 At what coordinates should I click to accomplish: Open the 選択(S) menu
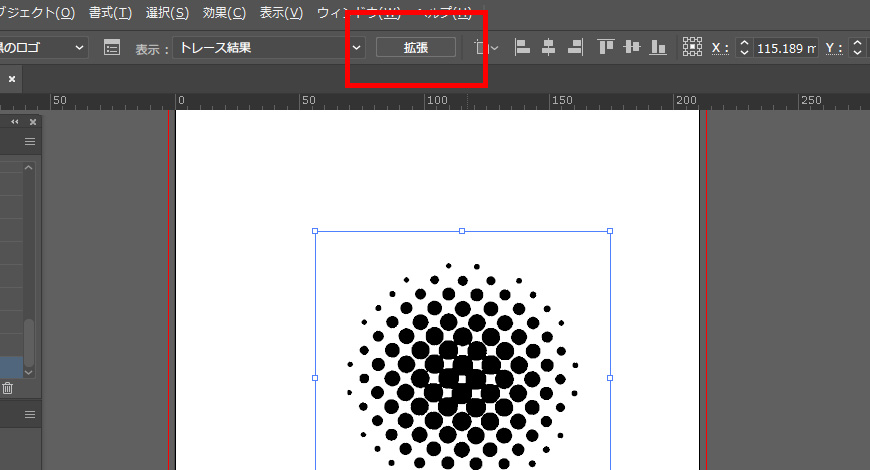pyautogui.click(x=167, y=12)
